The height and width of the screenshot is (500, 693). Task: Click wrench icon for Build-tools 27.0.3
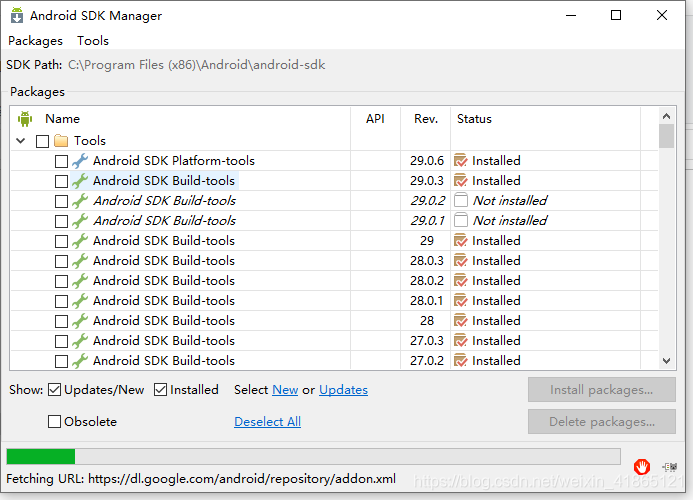tap(80, 341)
